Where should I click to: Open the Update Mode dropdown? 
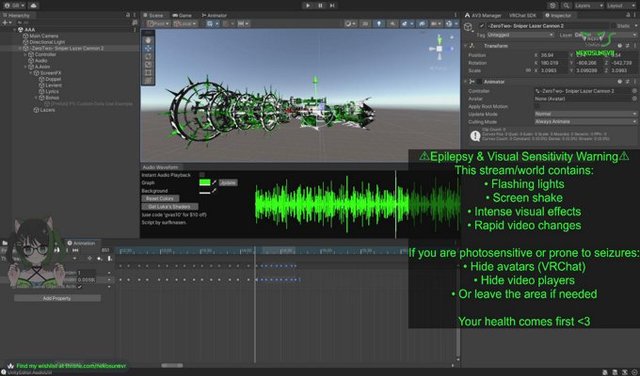(x=585, y=114)
